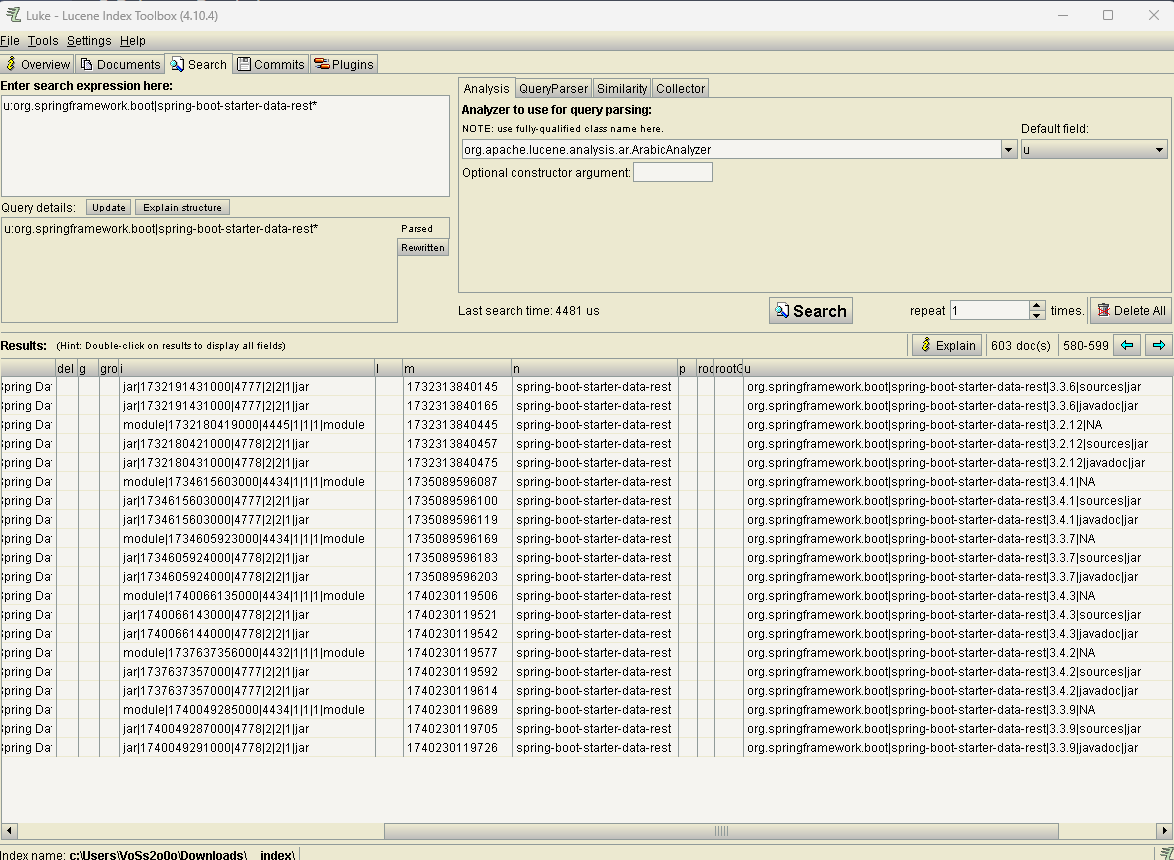Click the analyzer class name text field

[732, 150]
